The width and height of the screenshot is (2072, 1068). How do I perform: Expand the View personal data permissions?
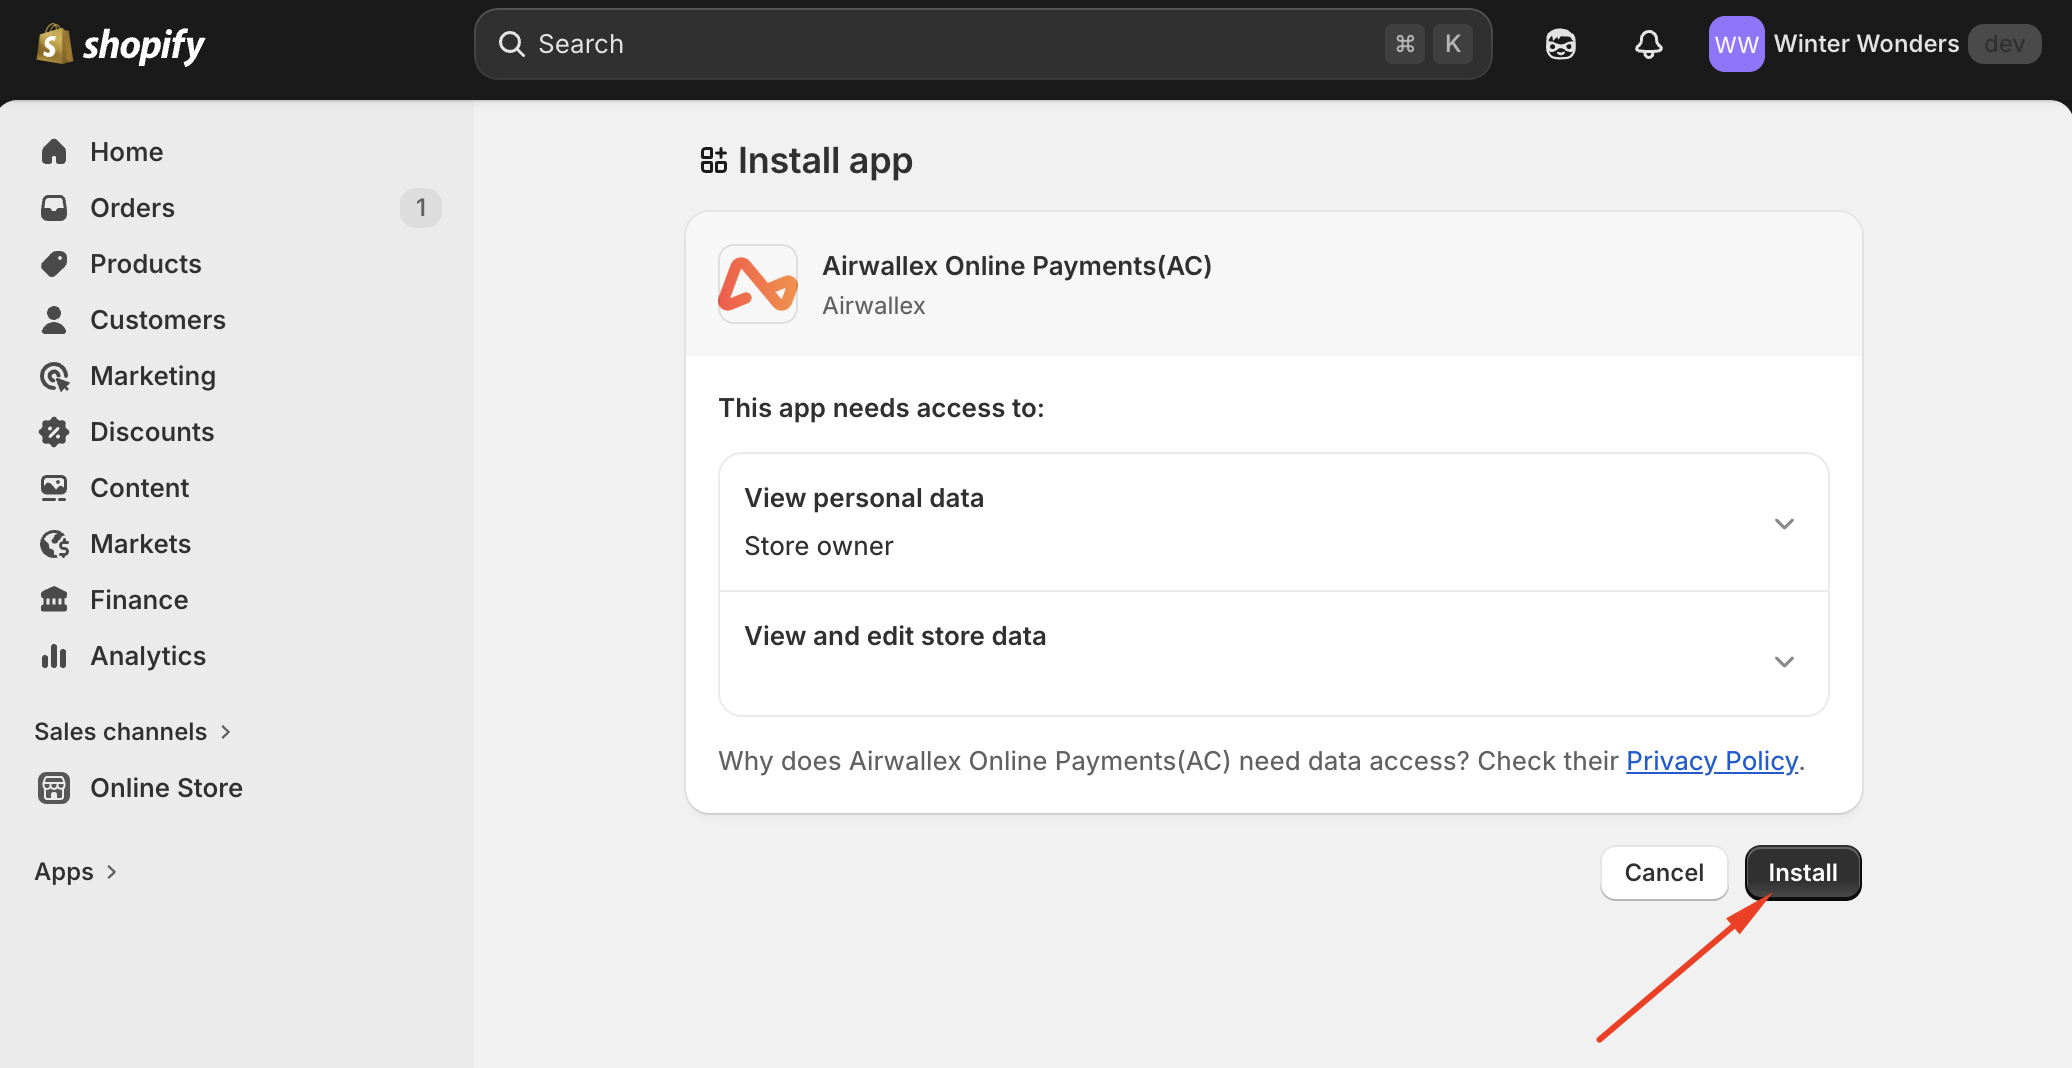pos(1784,523)
